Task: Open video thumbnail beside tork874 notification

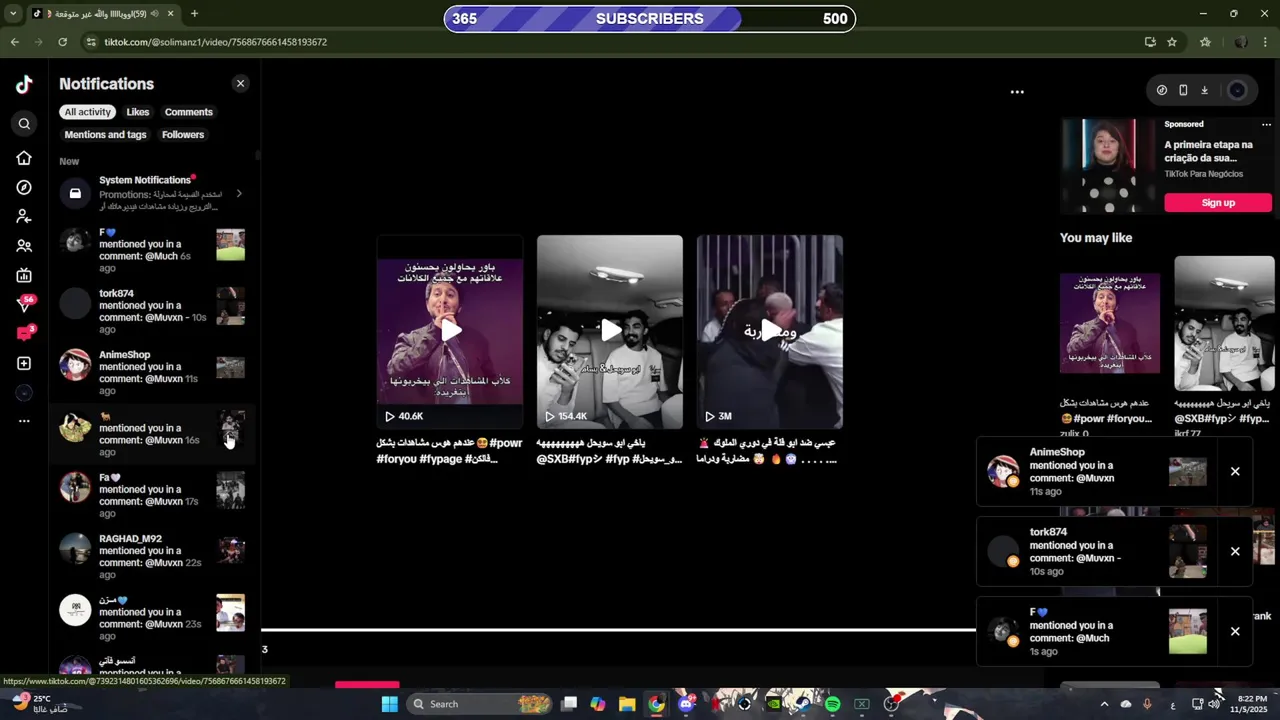Action: pos(230,306)
